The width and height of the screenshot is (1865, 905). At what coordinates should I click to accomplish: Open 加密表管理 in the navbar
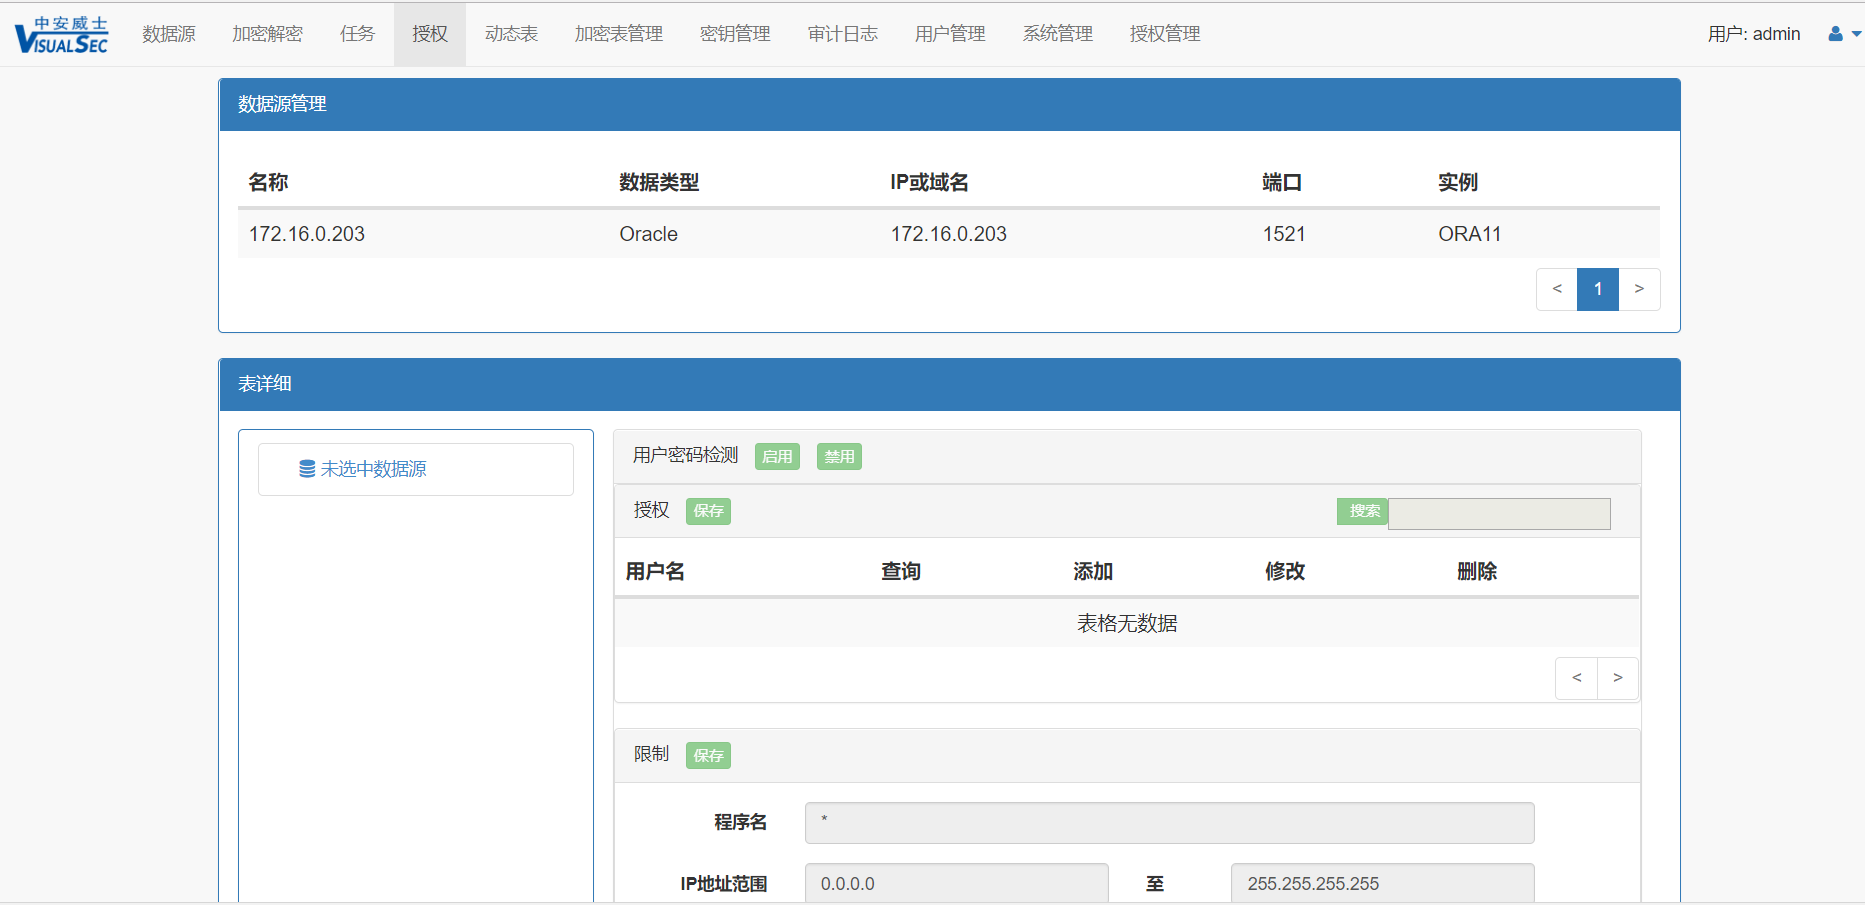619,34
